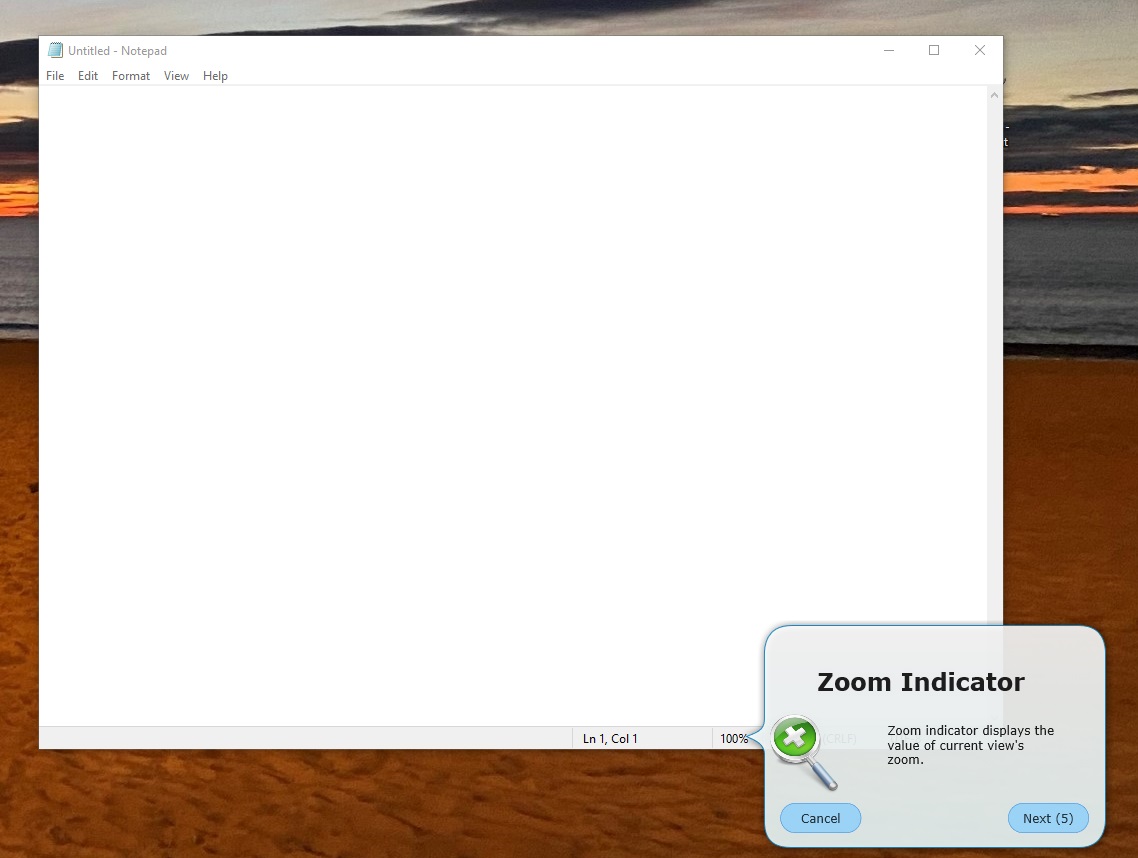Click the zoom indicator description text
This screenshot has height=858, width=1138.
[970, 745]
